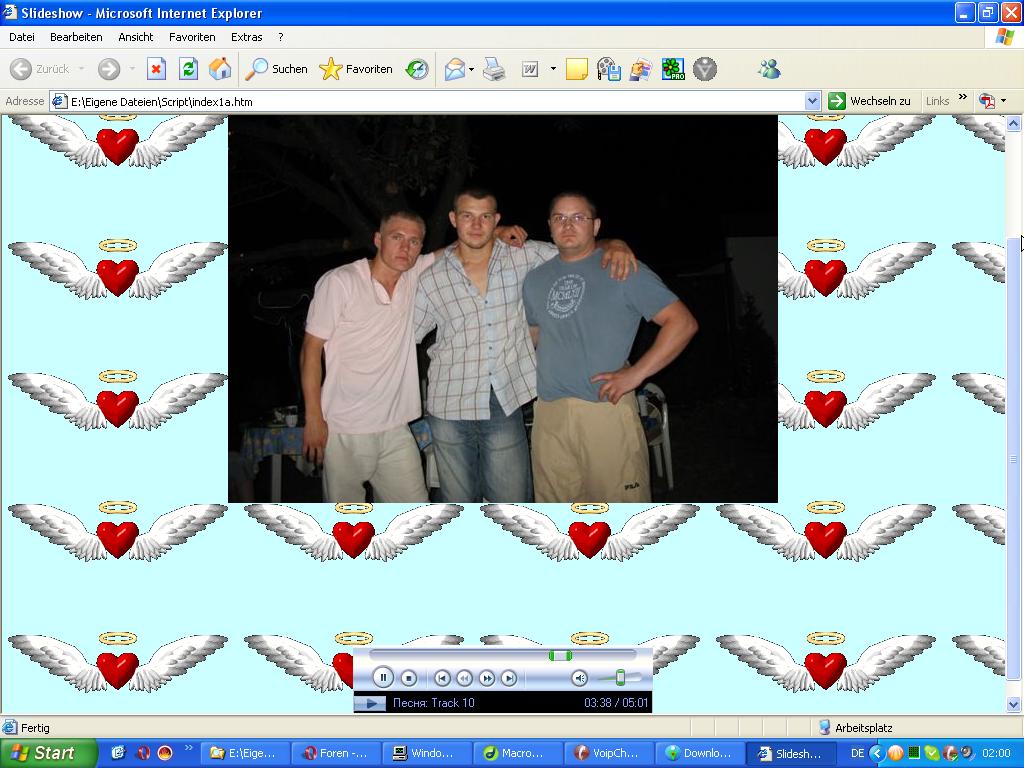The width and height of the screenshot is (1024, 768).
Task: Expand the edit button dropdown arrow
Action: coord(553,69)
